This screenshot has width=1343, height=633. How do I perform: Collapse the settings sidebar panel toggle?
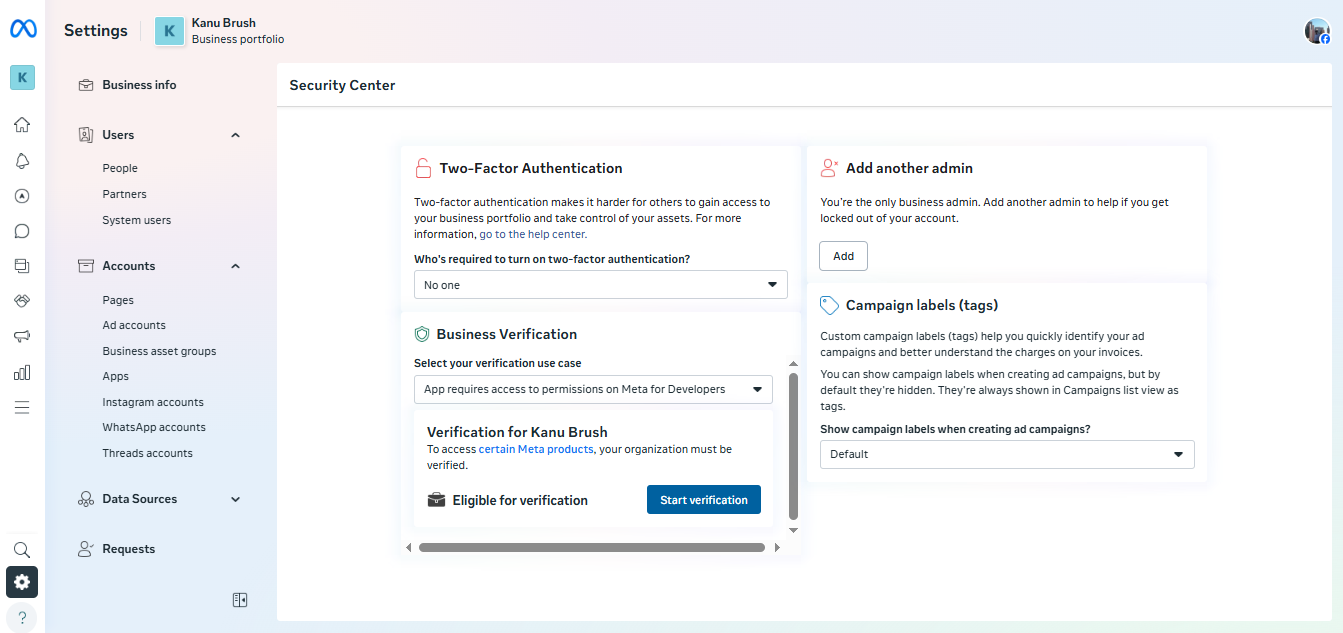(239, 600)
